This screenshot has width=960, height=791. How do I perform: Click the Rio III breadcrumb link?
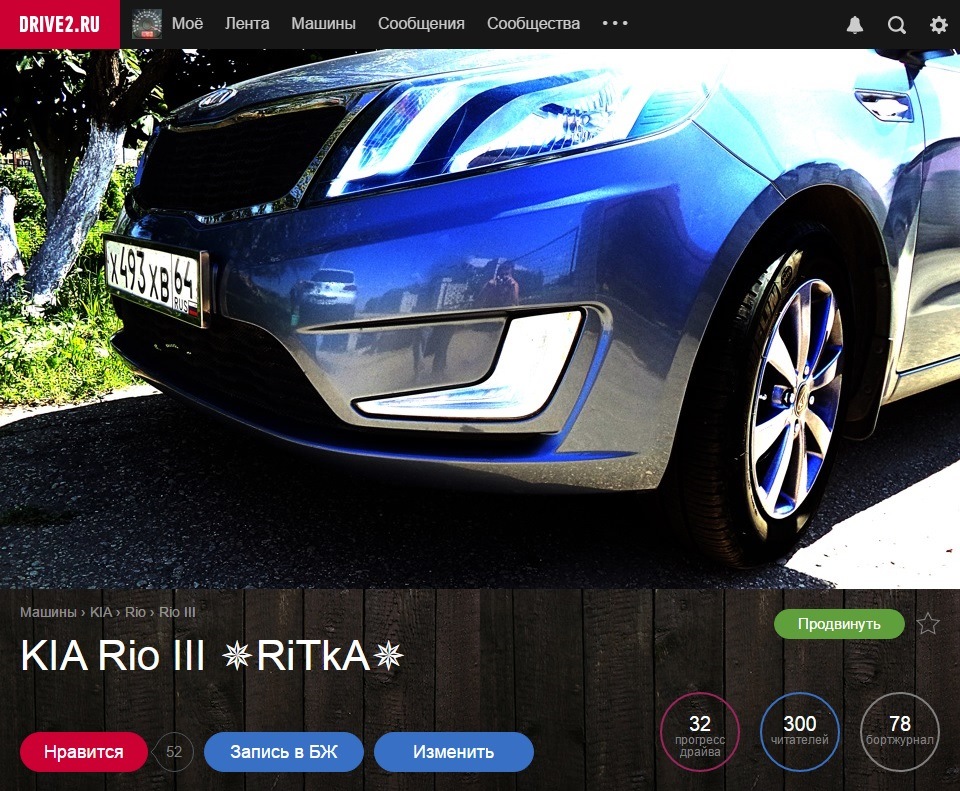click(x=177, y=612)
